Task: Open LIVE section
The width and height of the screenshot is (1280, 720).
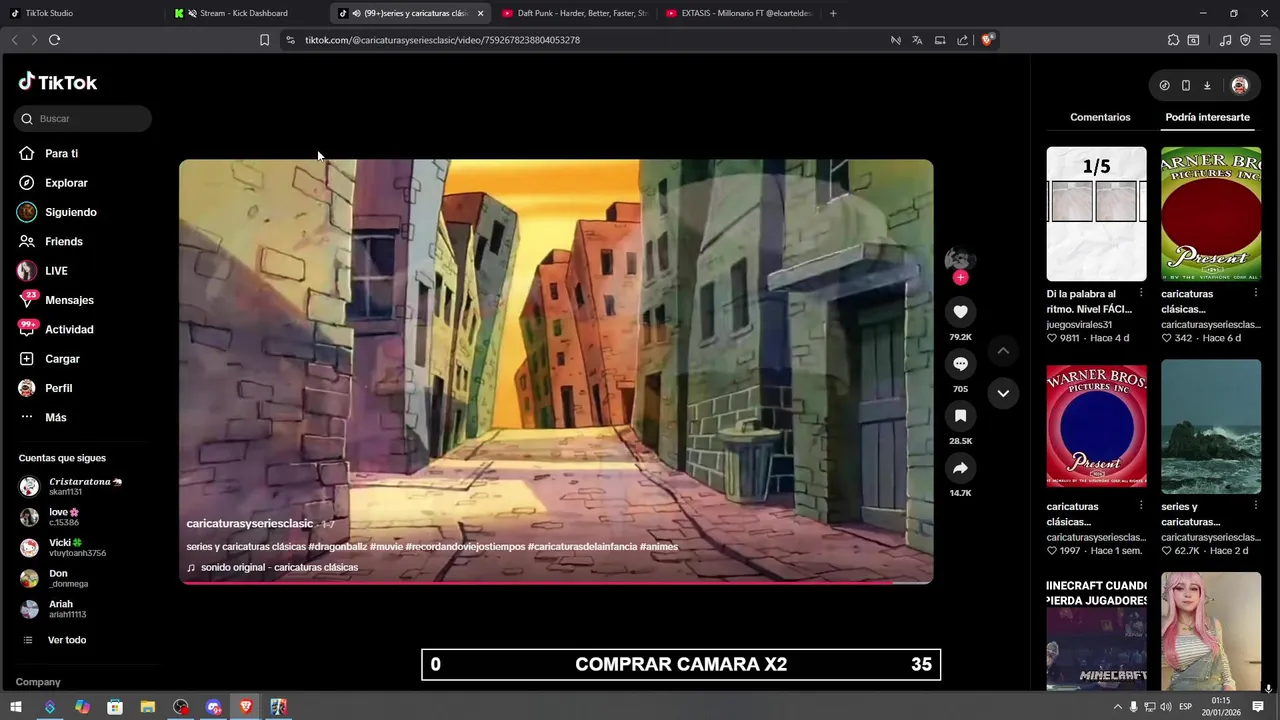Action: (56, 271)
